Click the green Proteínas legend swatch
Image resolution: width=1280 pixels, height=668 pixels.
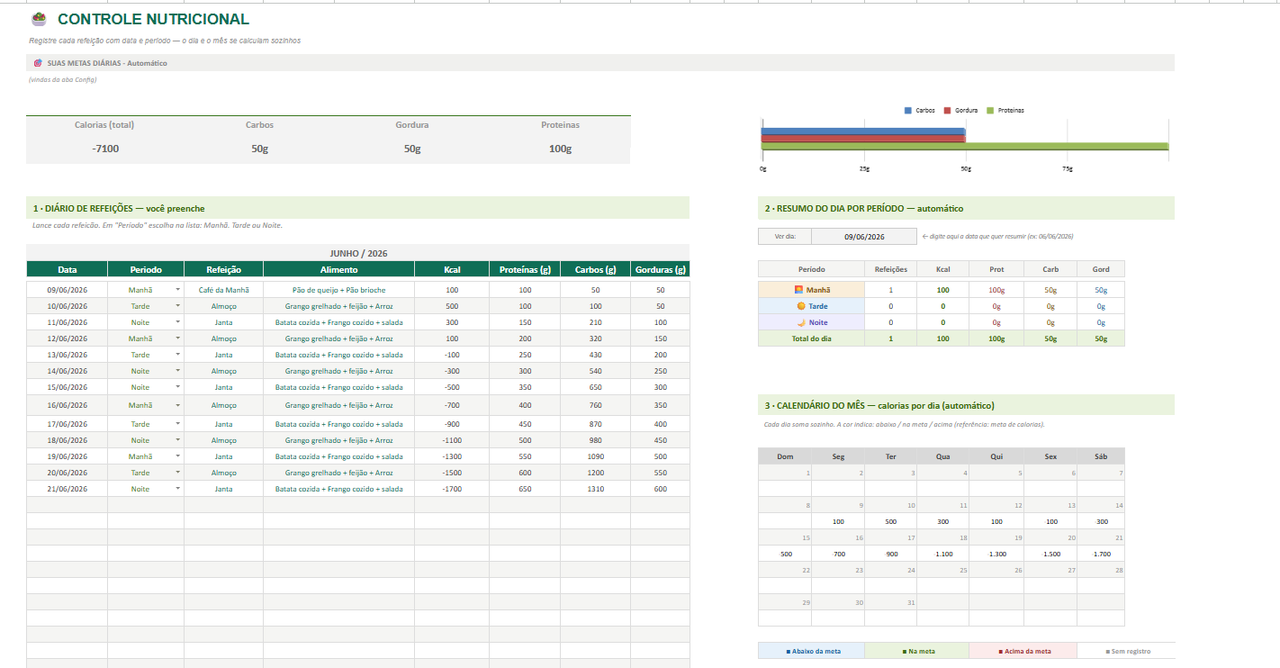990,110
